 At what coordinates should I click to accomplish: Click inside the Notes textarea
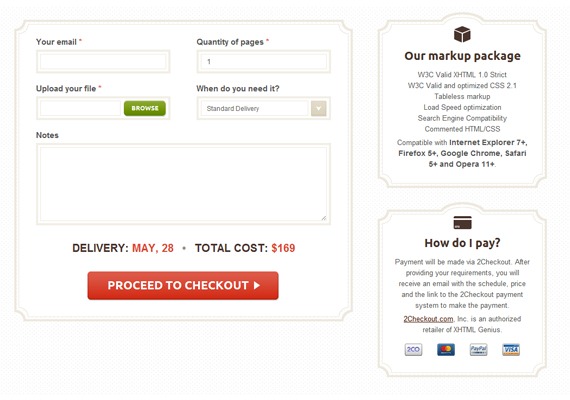183,184
